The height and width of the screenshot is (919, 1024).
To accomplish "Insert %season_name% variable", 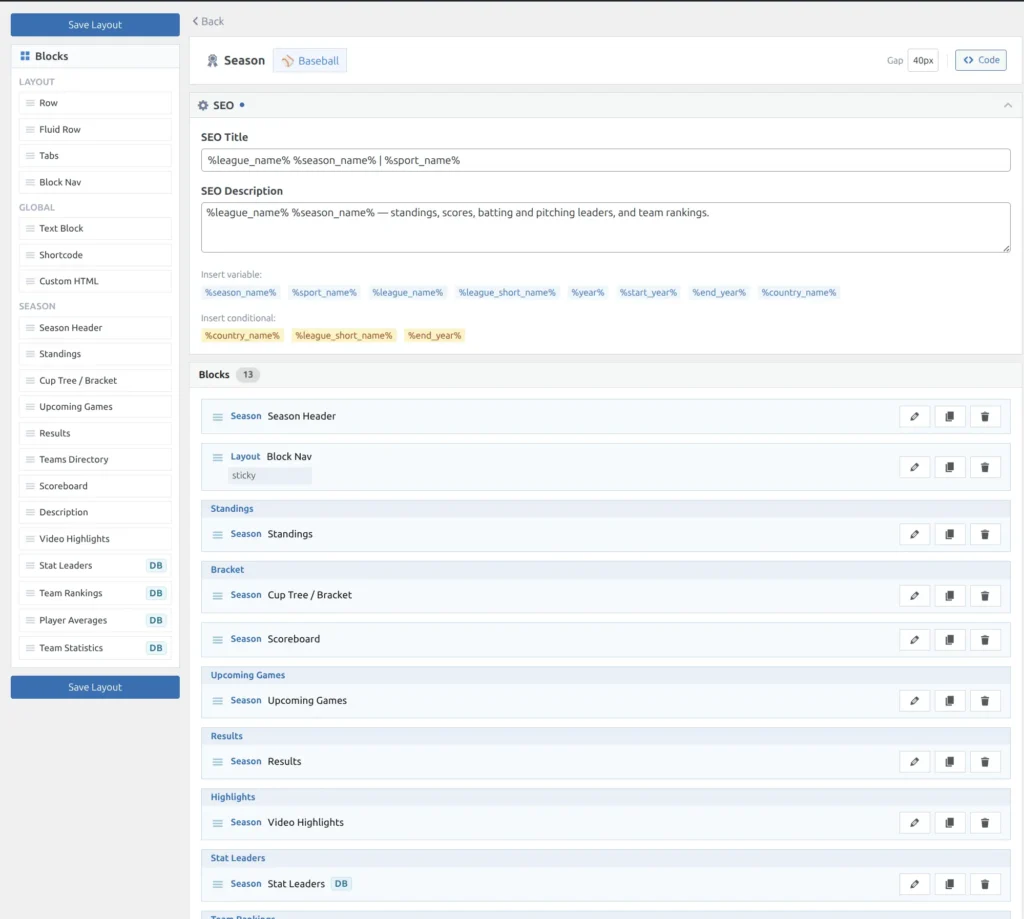I will coord(240,293).
